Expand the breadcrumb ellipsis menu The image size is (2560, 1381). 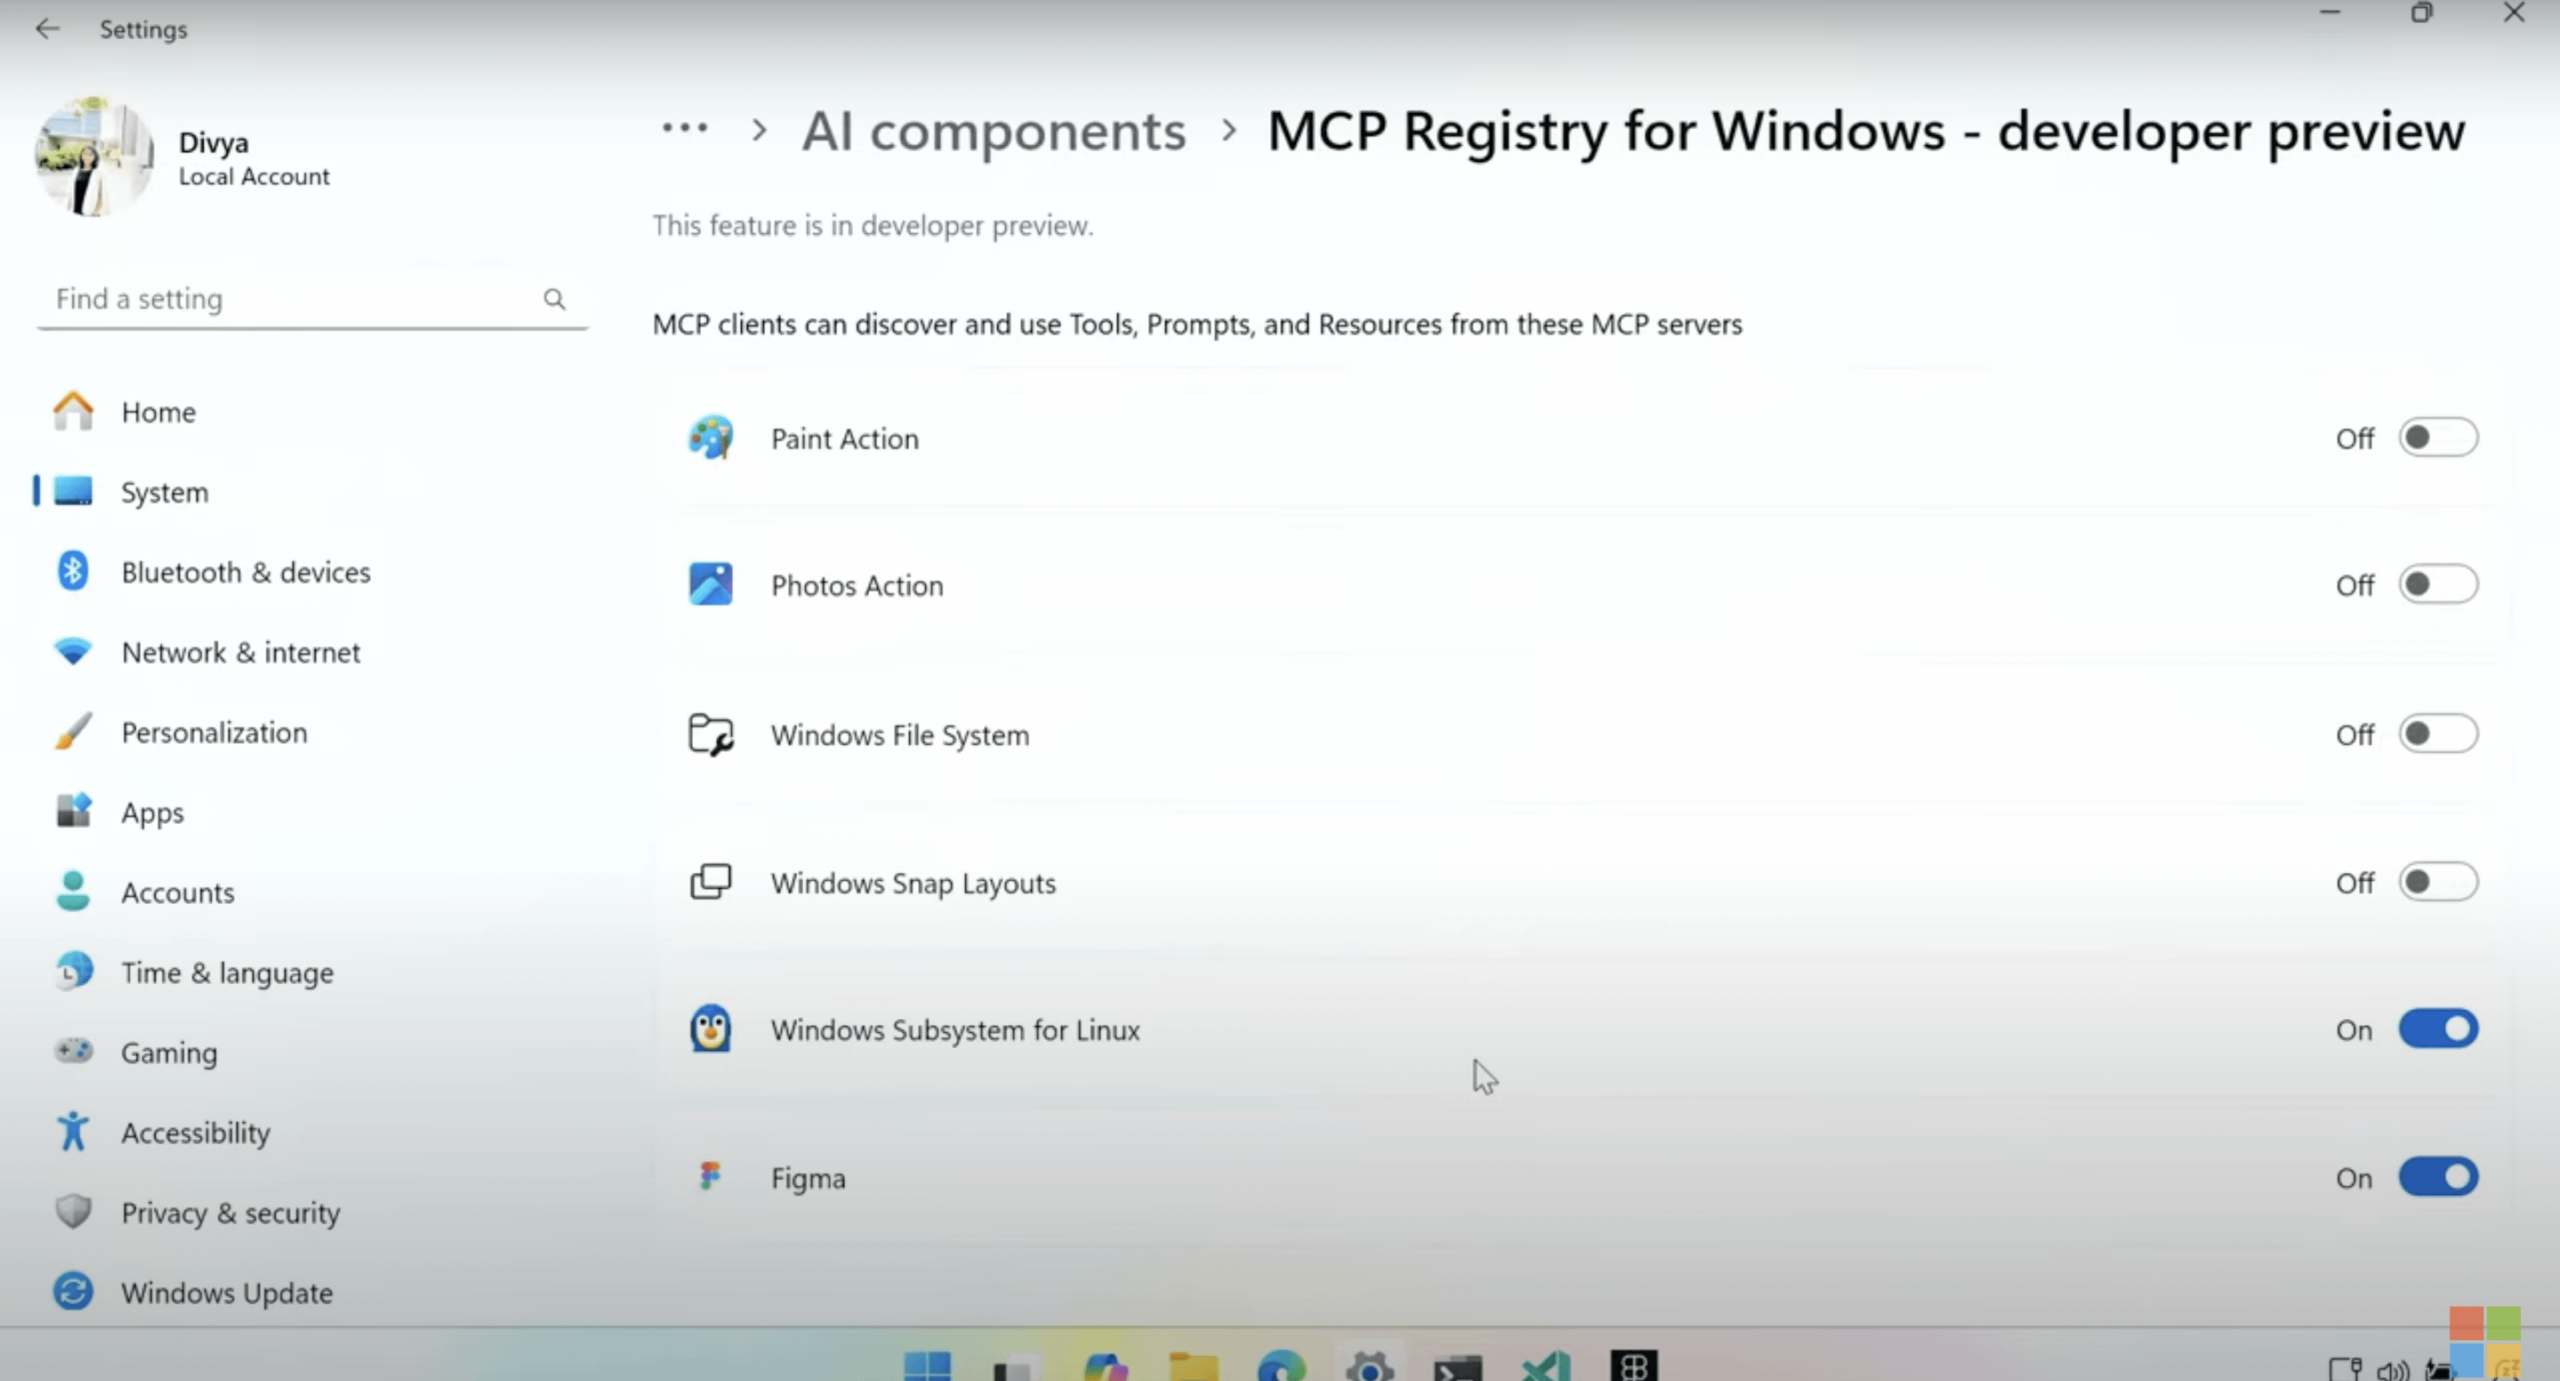pyautogui.click(x=685, y=129)
